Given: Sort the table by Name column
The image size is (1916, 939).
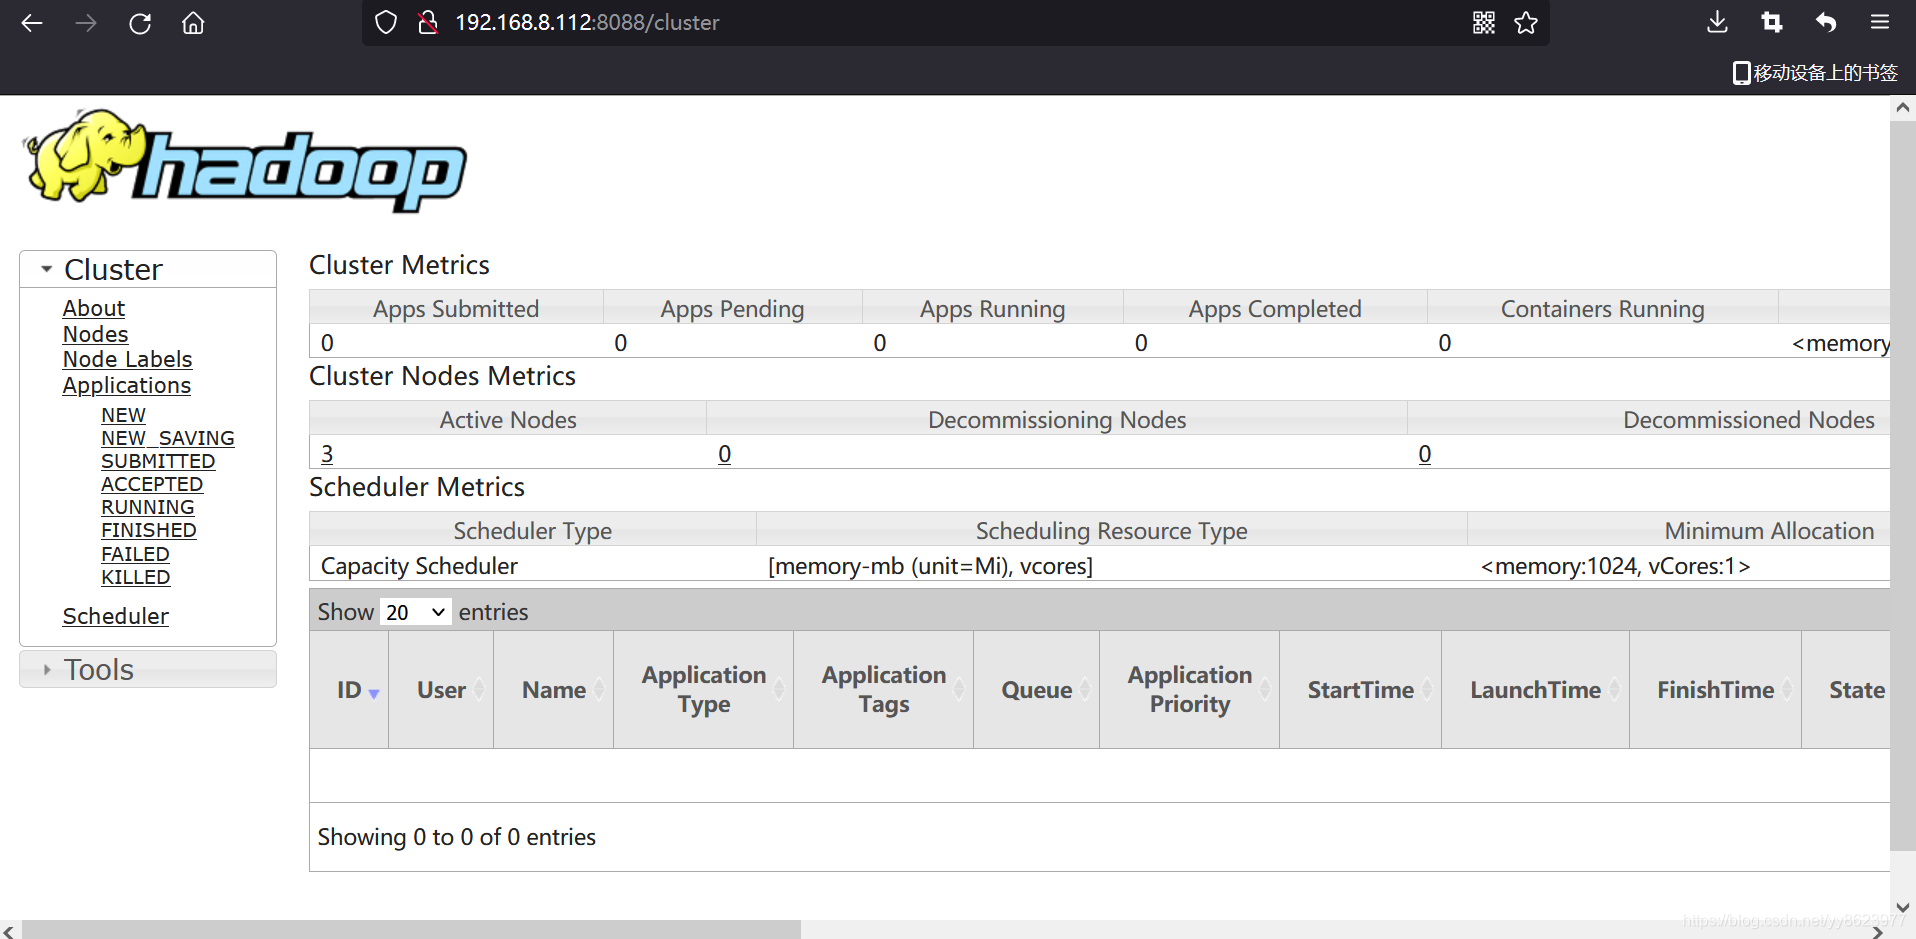Looking at the screenshot, I should (x=554, y=690).
